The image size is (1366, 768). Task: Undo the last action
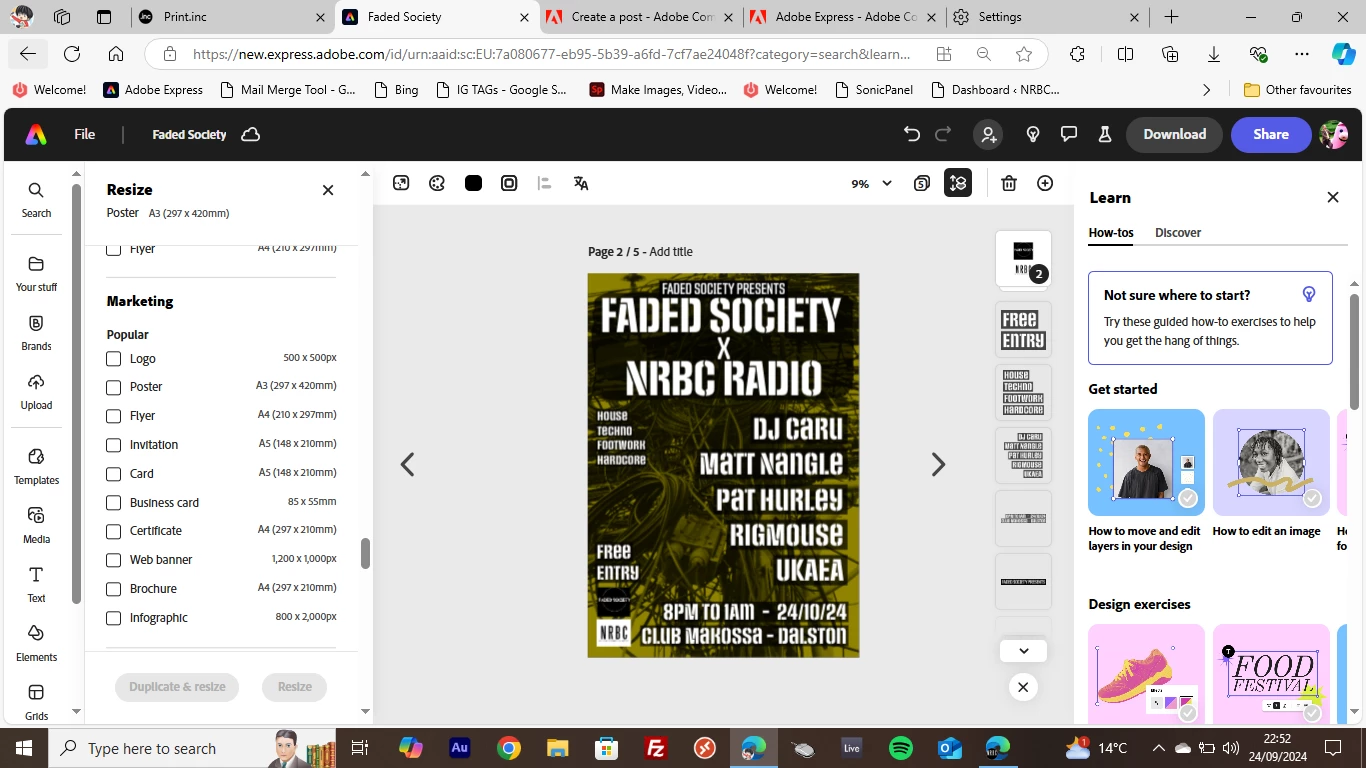911,134
